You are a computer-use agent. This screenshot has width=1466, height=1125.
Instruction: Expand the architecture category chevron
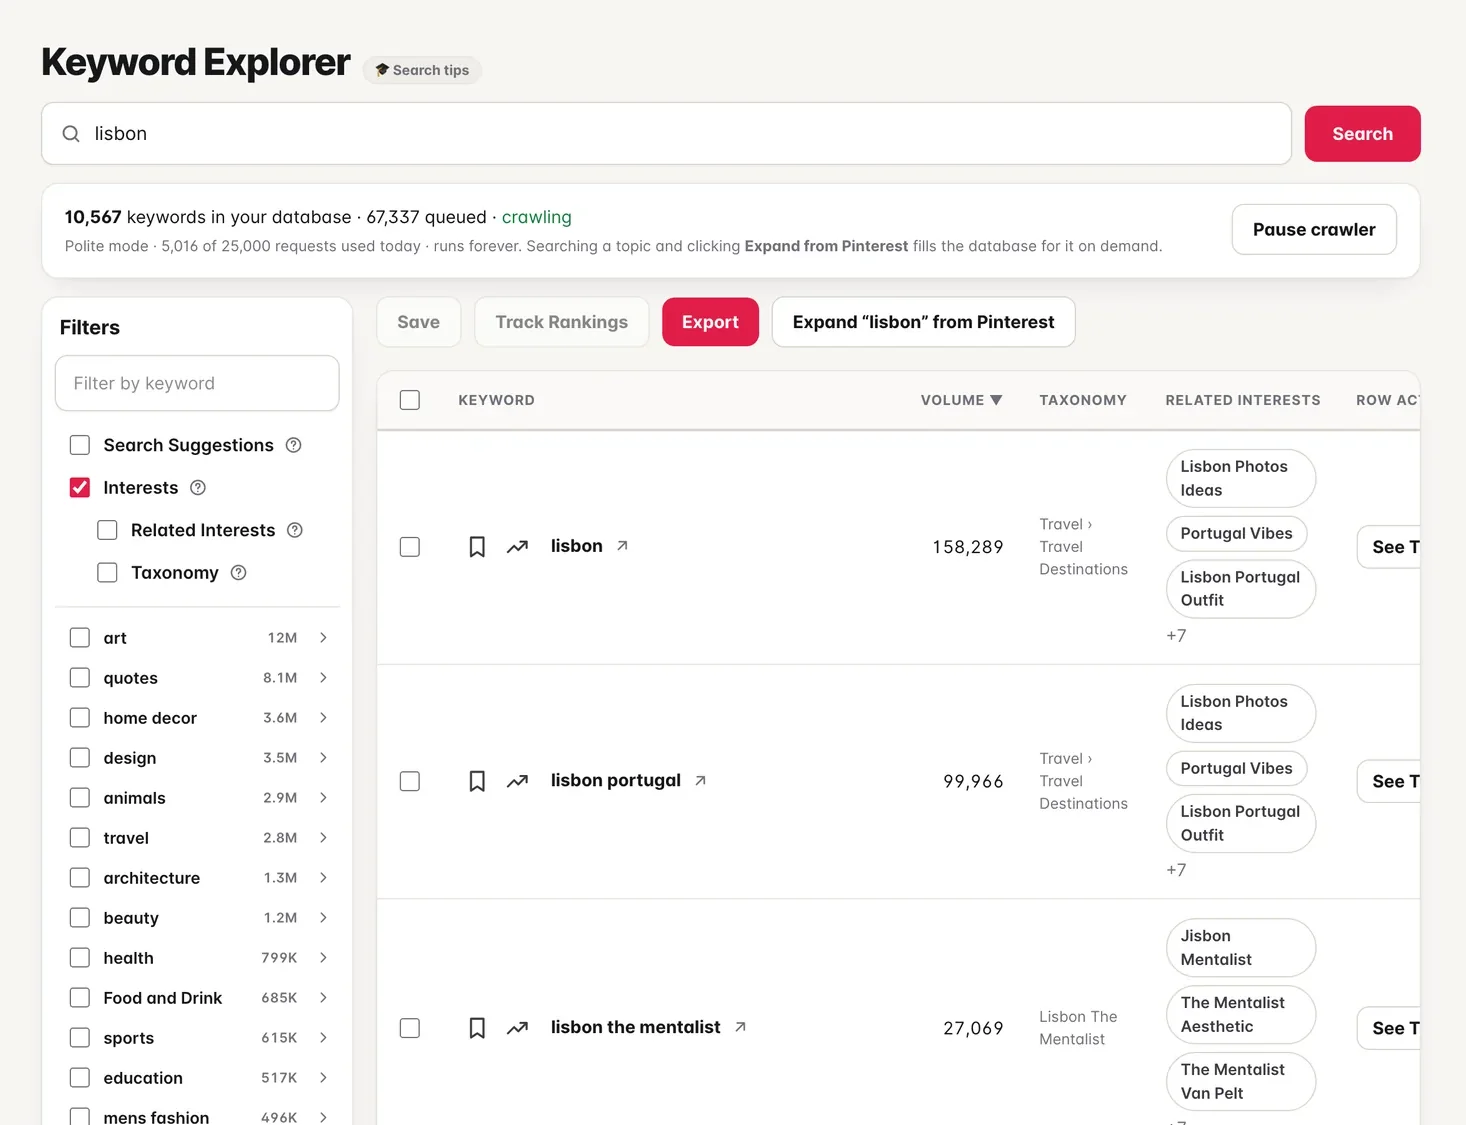tap(323, 878)
